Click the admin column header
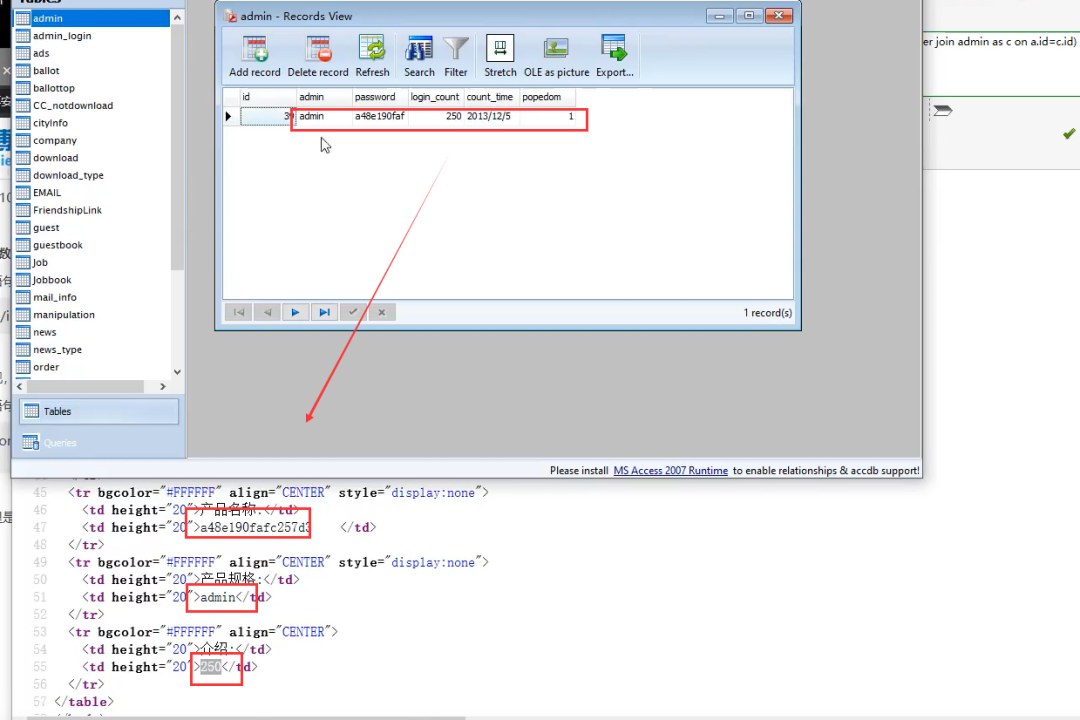The width and height of the screenshot is (1080, 720). pyautogui.click(x=324, y=97)
